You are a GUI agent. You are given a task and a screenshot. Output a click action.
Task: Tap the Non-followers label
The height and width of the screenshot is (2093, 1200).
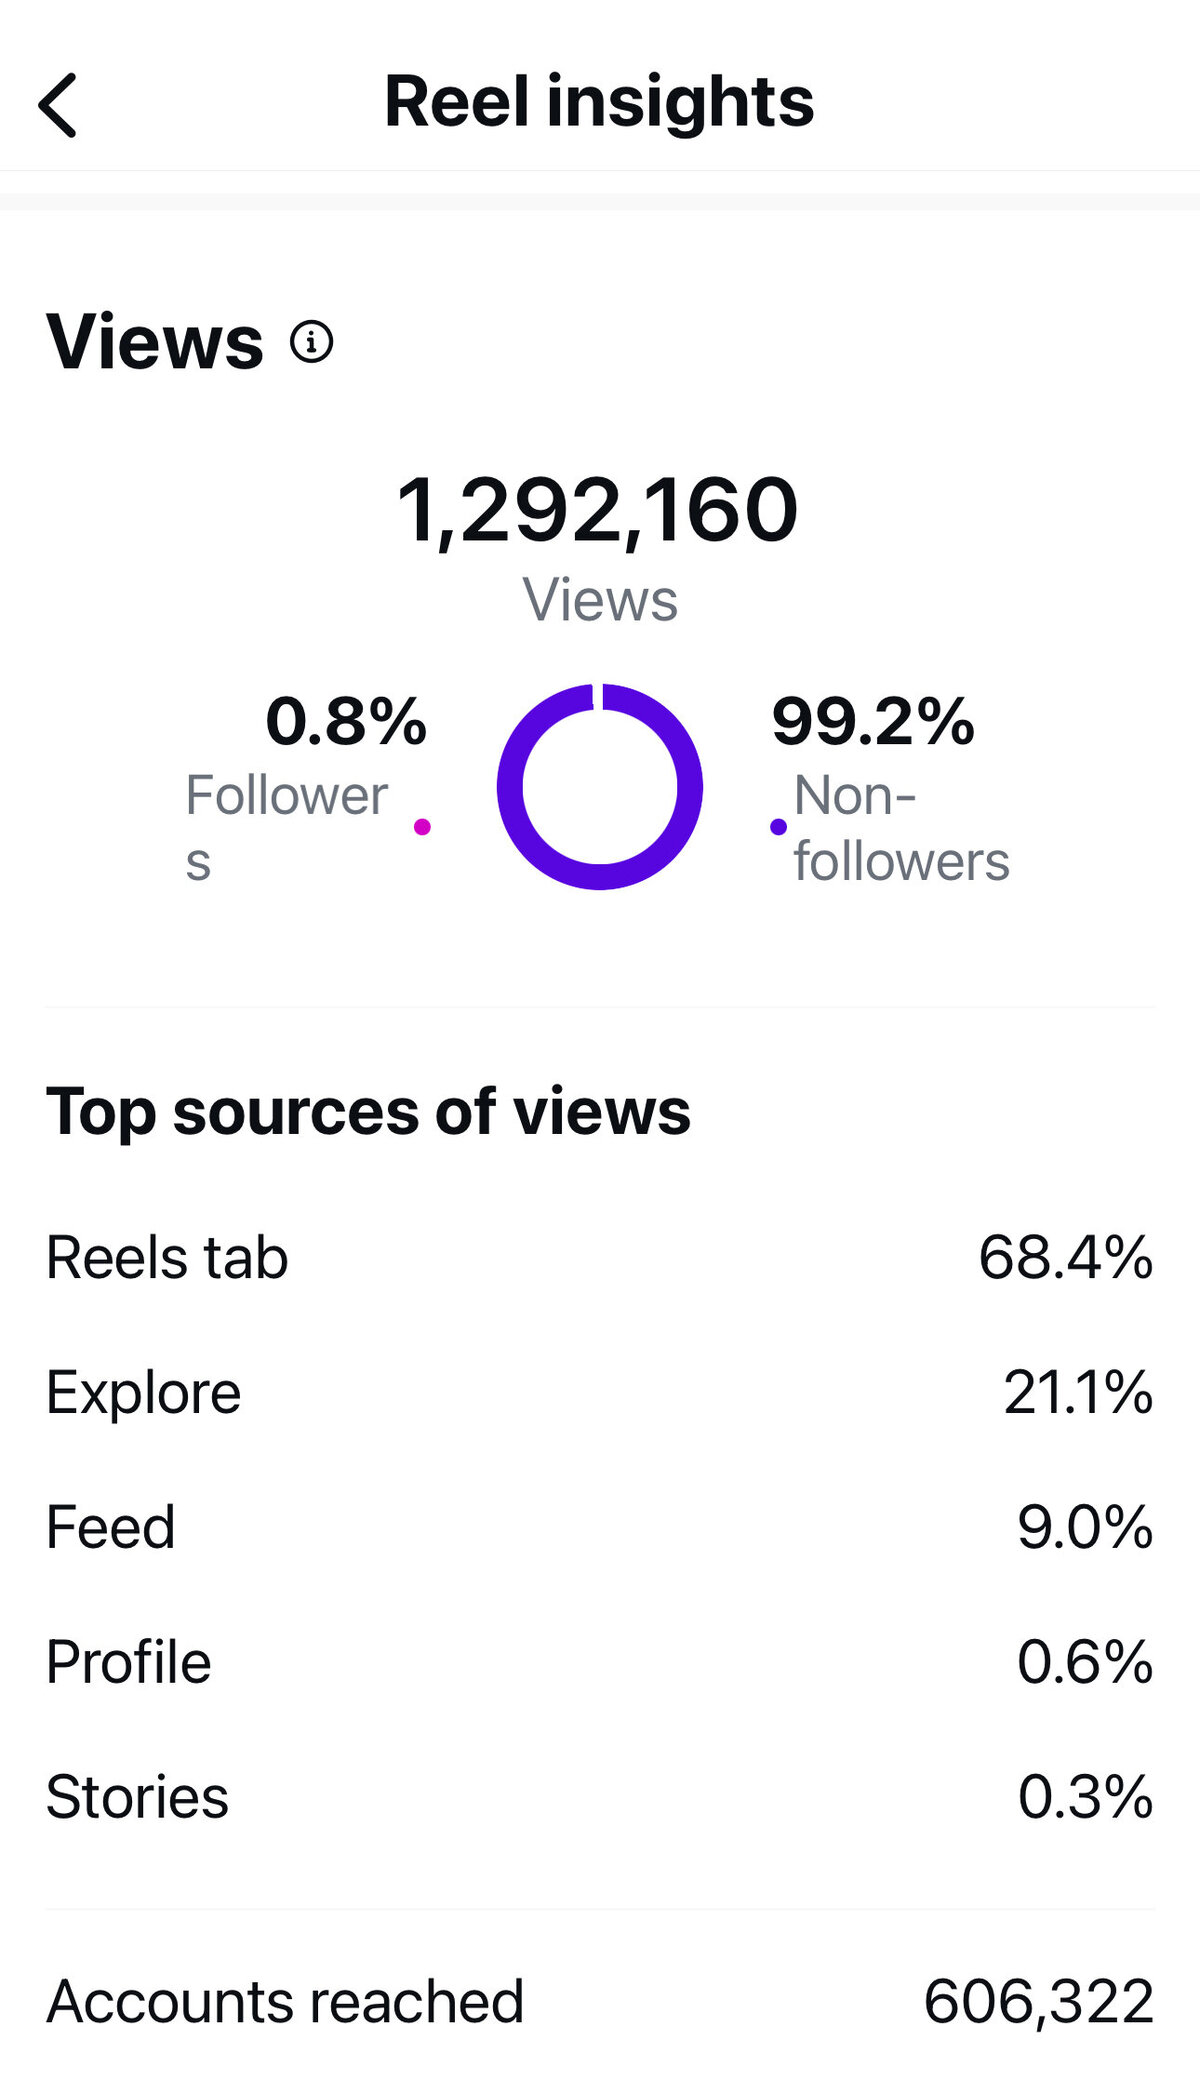901,828
